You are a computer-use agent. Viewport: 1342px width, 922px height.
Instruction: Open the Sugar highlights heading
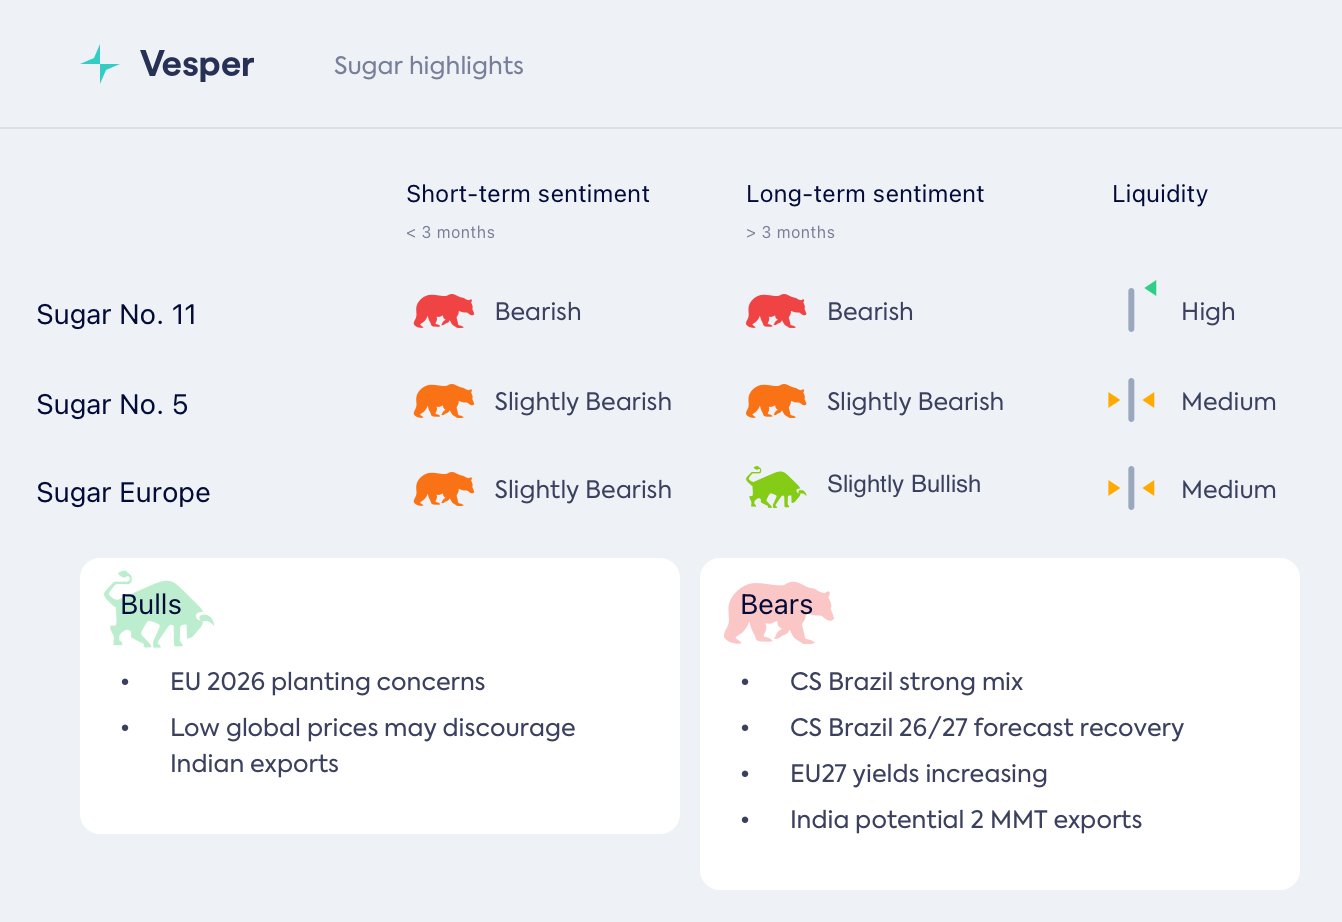pos(428,66)
